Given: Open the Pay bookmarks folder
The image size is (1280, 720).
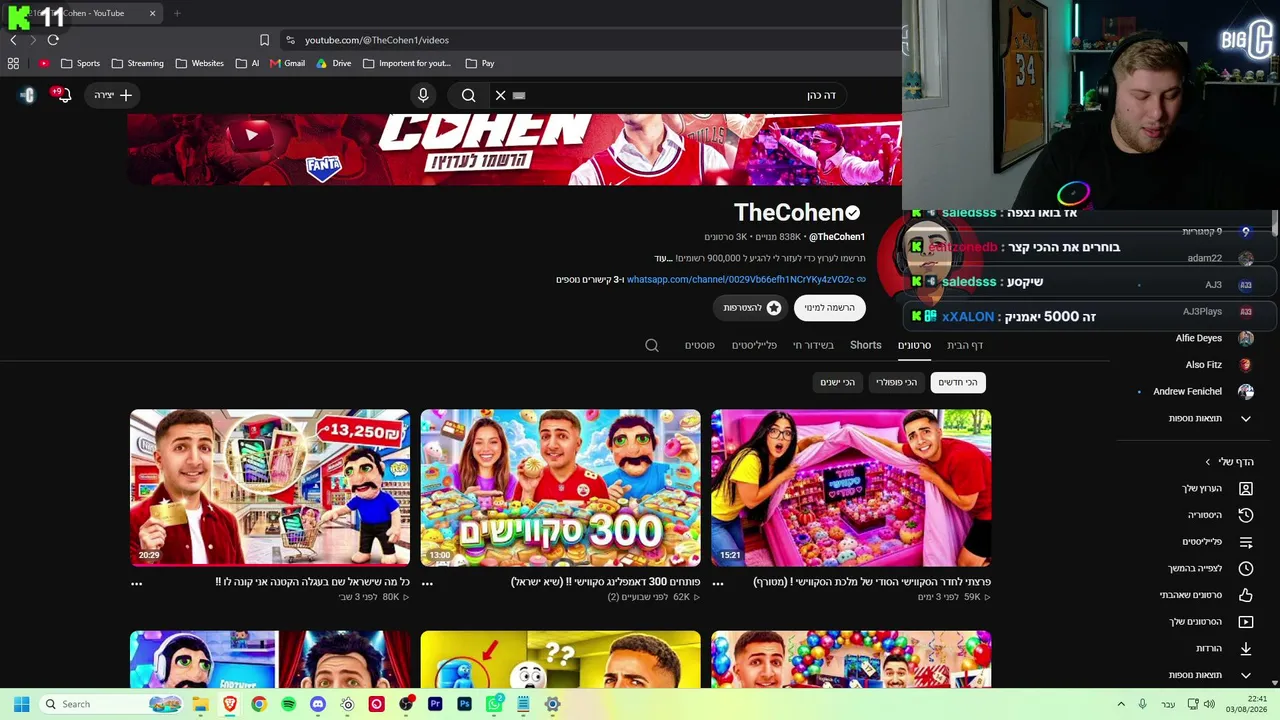Looking at the screenshot, I should coord(480,63).
